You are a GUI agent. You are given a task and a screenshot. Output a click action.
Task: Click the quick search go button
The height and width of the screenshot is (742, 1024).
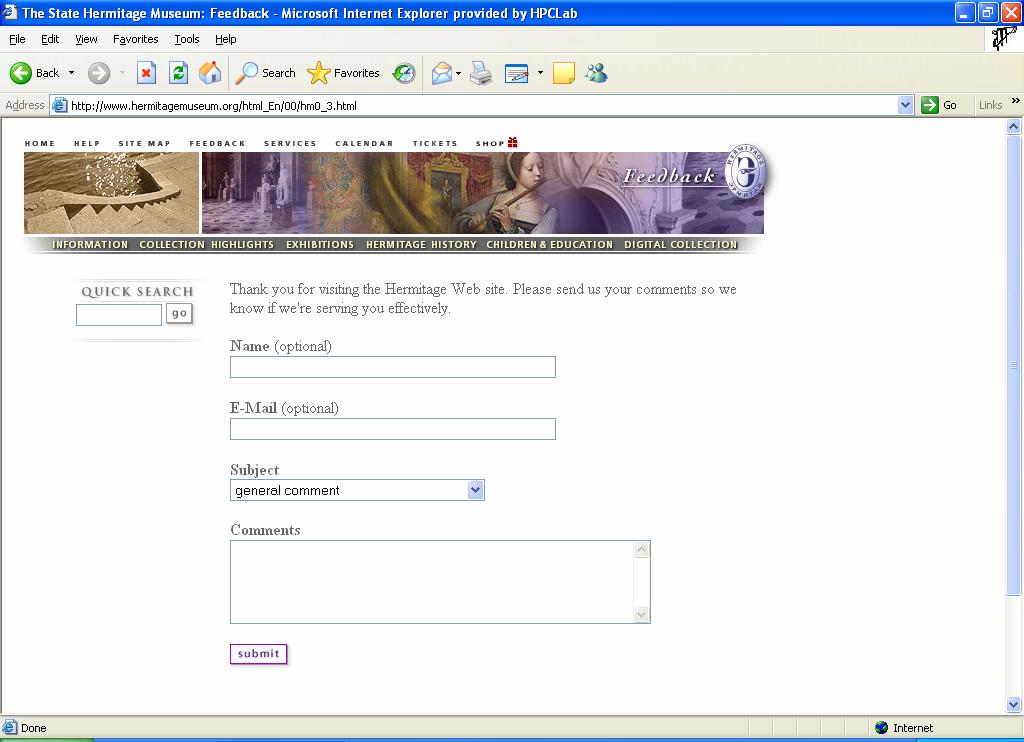(179, 314)
